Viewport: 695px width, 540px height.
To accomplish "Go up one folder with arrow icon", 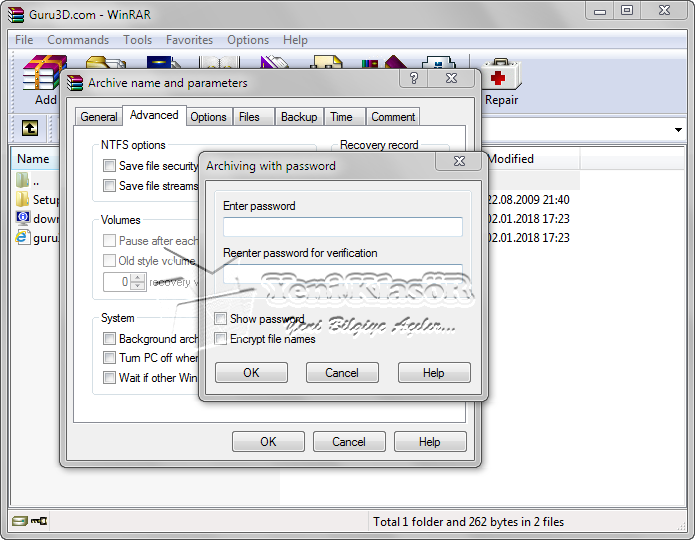I will [x=30, y=128].
